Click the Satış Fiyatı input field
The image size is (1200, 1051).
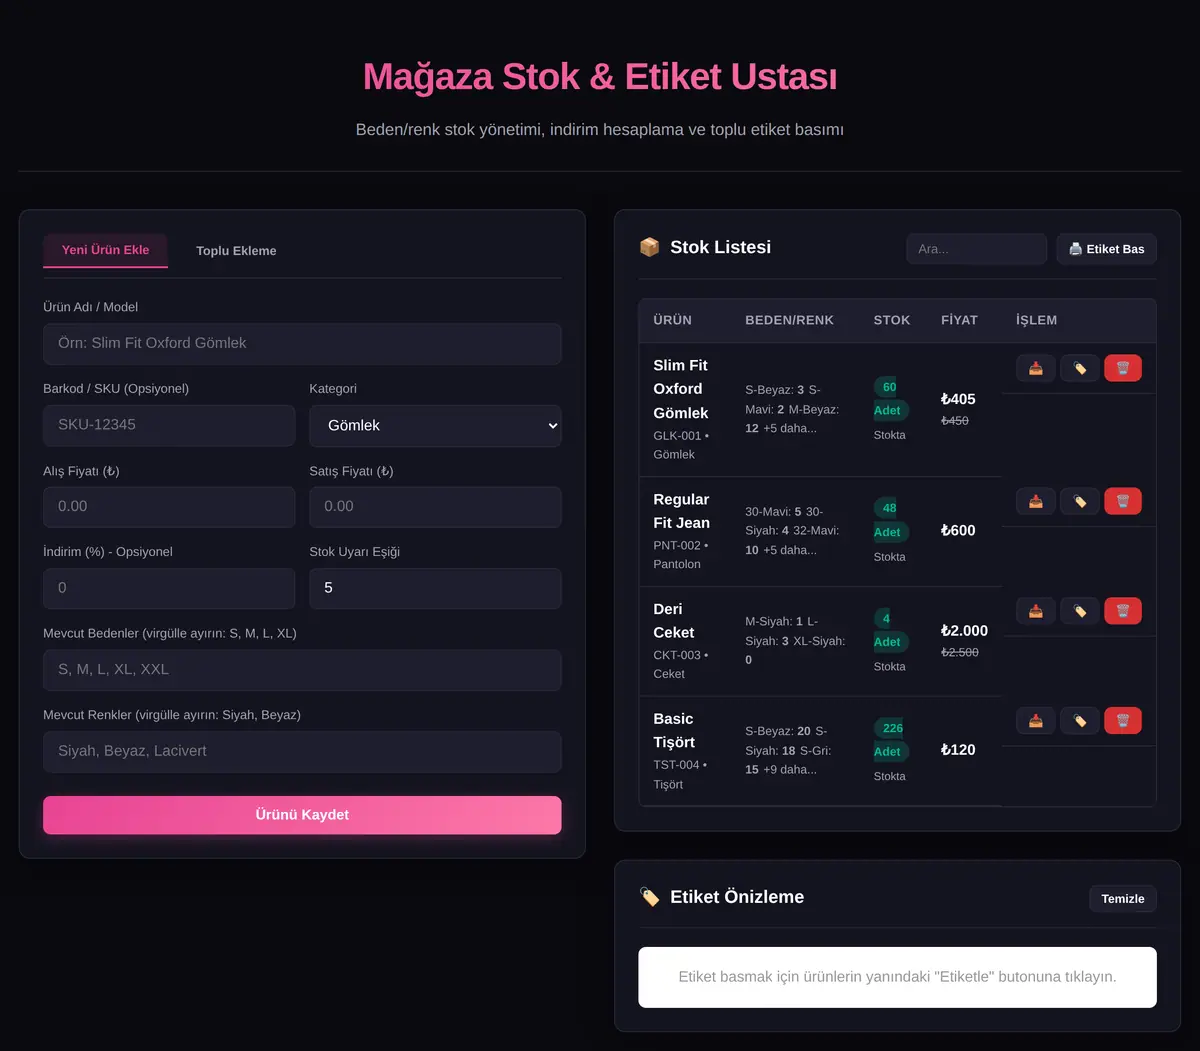[x=435, y=507]
